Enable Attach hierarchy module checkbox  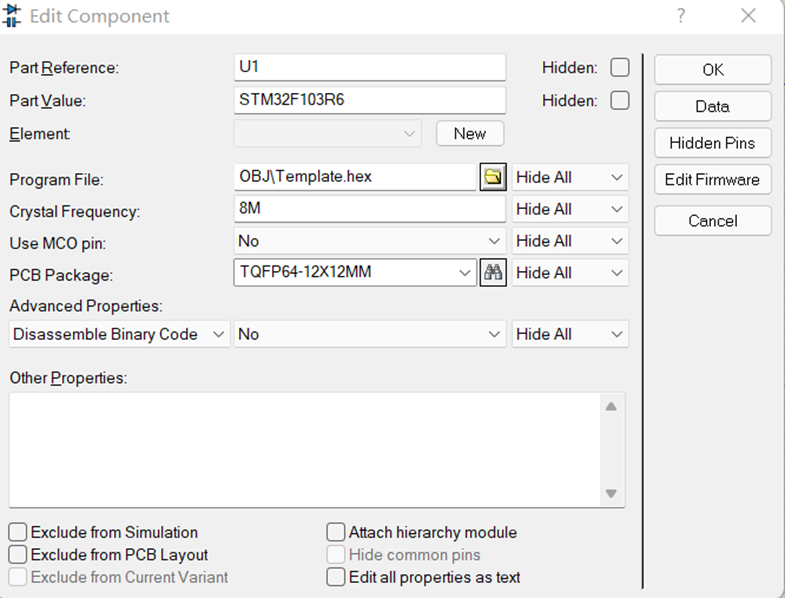pyautogui.click(x=336, y=533)
